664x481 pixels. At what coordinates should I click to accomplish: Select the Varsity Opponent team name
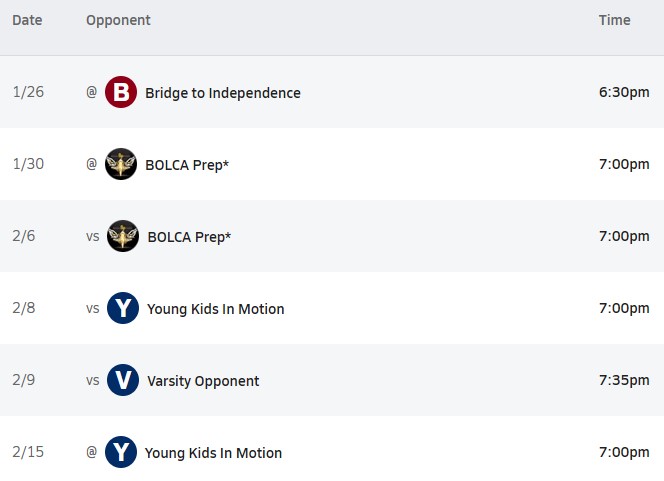[x=203, y=381]
